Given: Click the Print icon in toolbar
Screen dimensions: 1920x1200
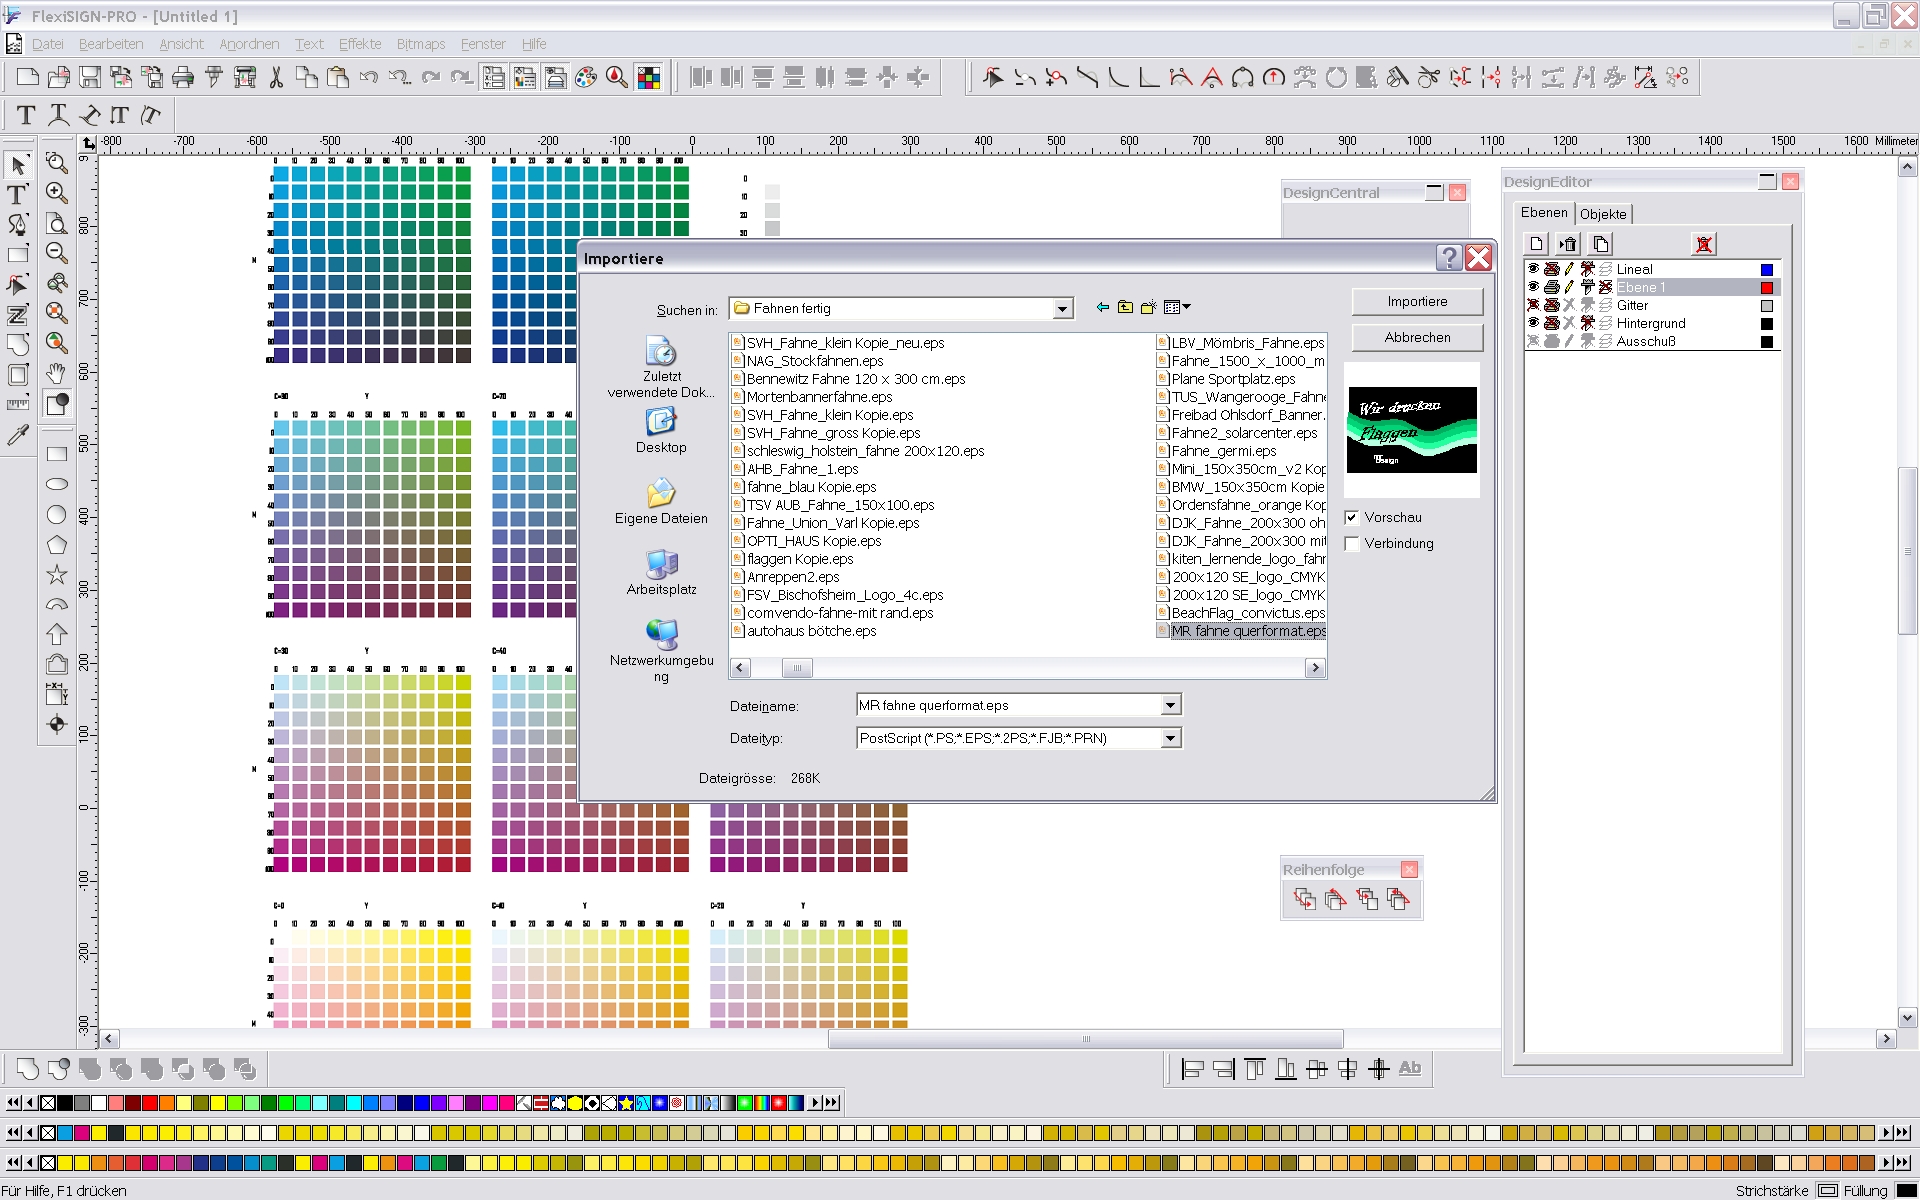Looking at the screenshot, I should (183, 77).
